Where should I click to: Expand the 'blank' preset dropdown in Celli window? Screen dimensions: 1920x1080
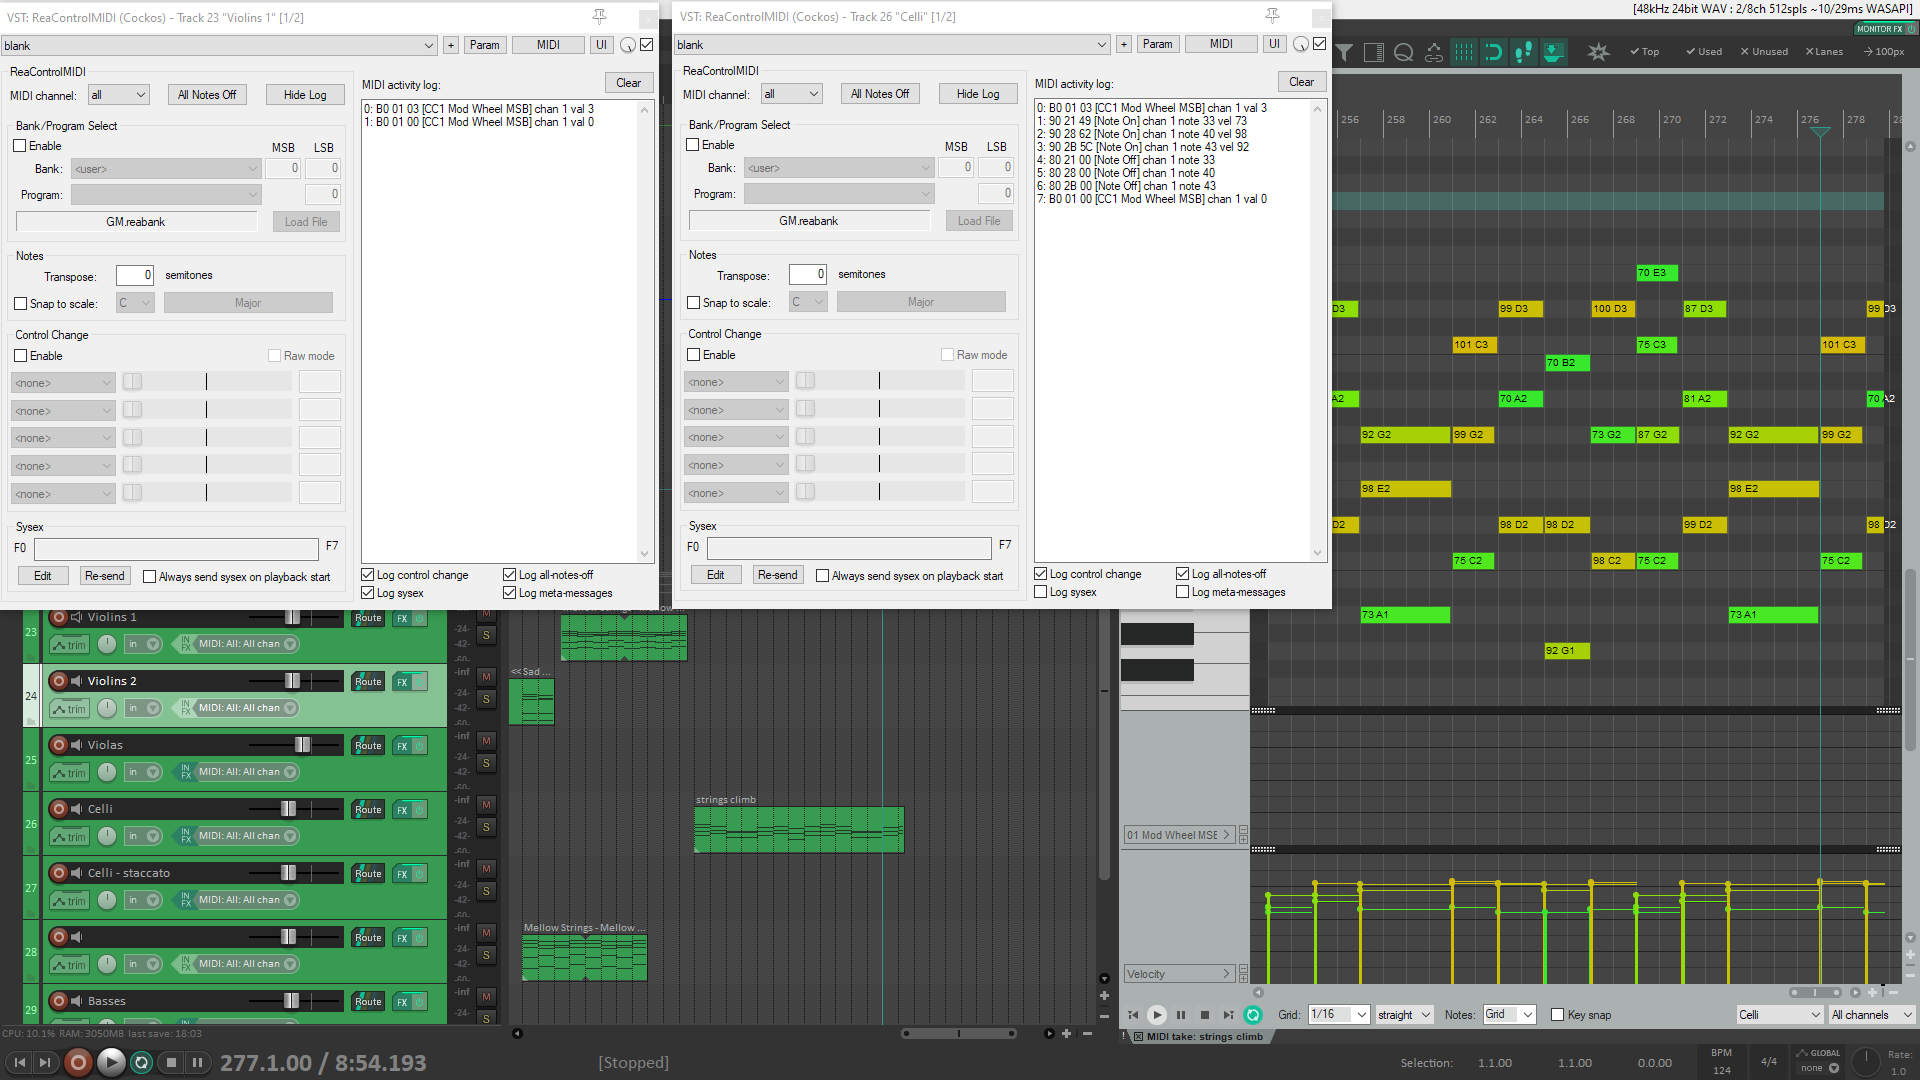pyautogui.click(x=1101, y=45)
